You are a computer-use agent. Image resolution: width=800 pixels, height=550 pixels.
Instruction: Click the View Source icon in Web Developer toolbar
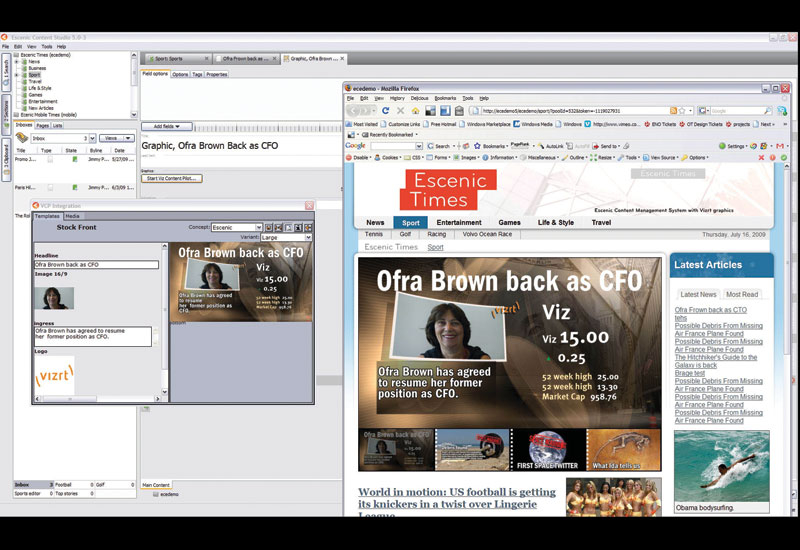646,158
